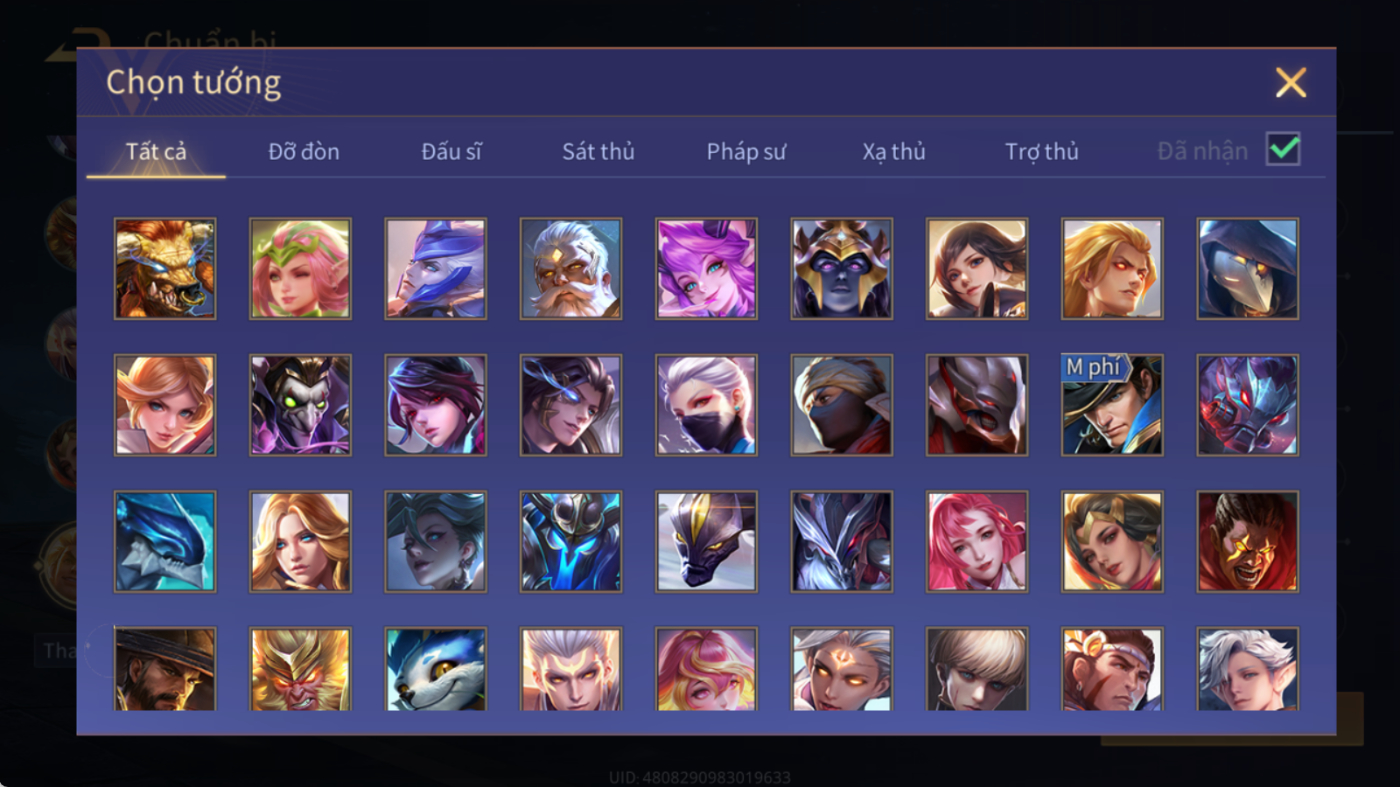Filter by the 'Xạ thủ' tab
Image resolution: width=1400 pixels, height=787 pixels.
894,151
